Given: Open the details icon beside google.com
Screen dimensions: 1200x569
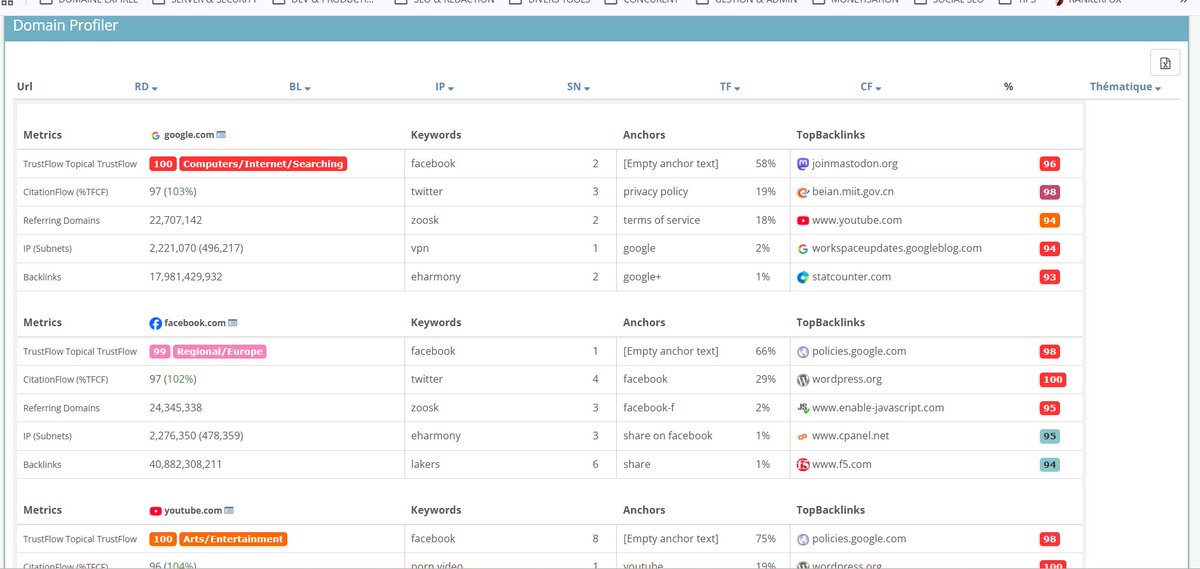Looking at the screenshot, I should click(x=221, y=135).
